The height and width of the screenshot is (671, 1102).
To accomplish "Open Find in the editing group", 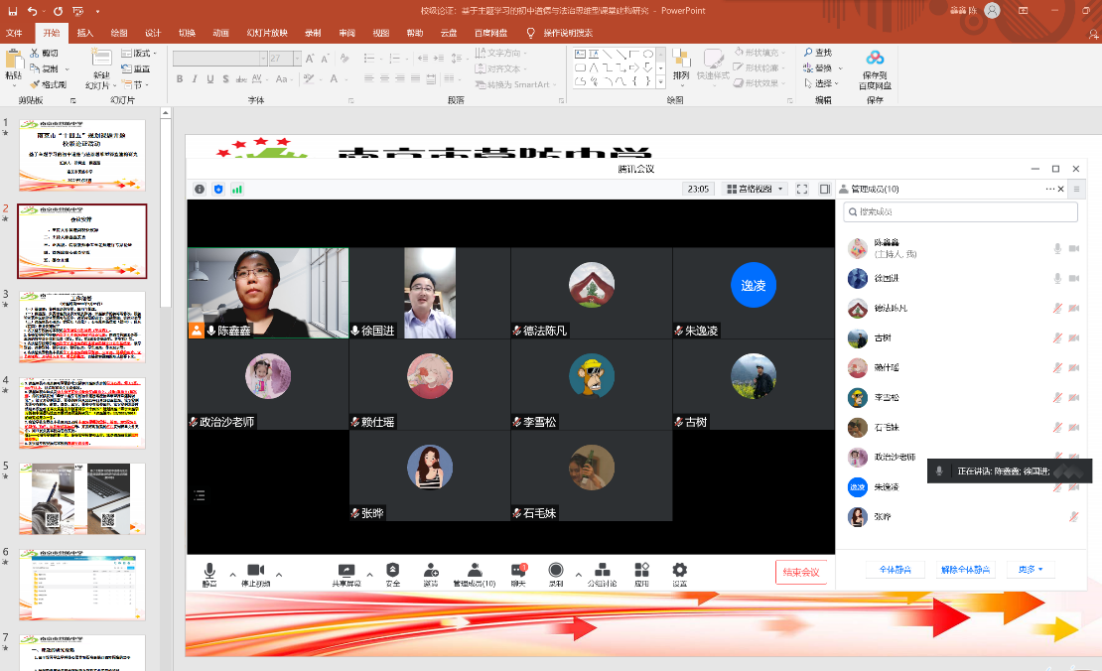I will 818,53.
